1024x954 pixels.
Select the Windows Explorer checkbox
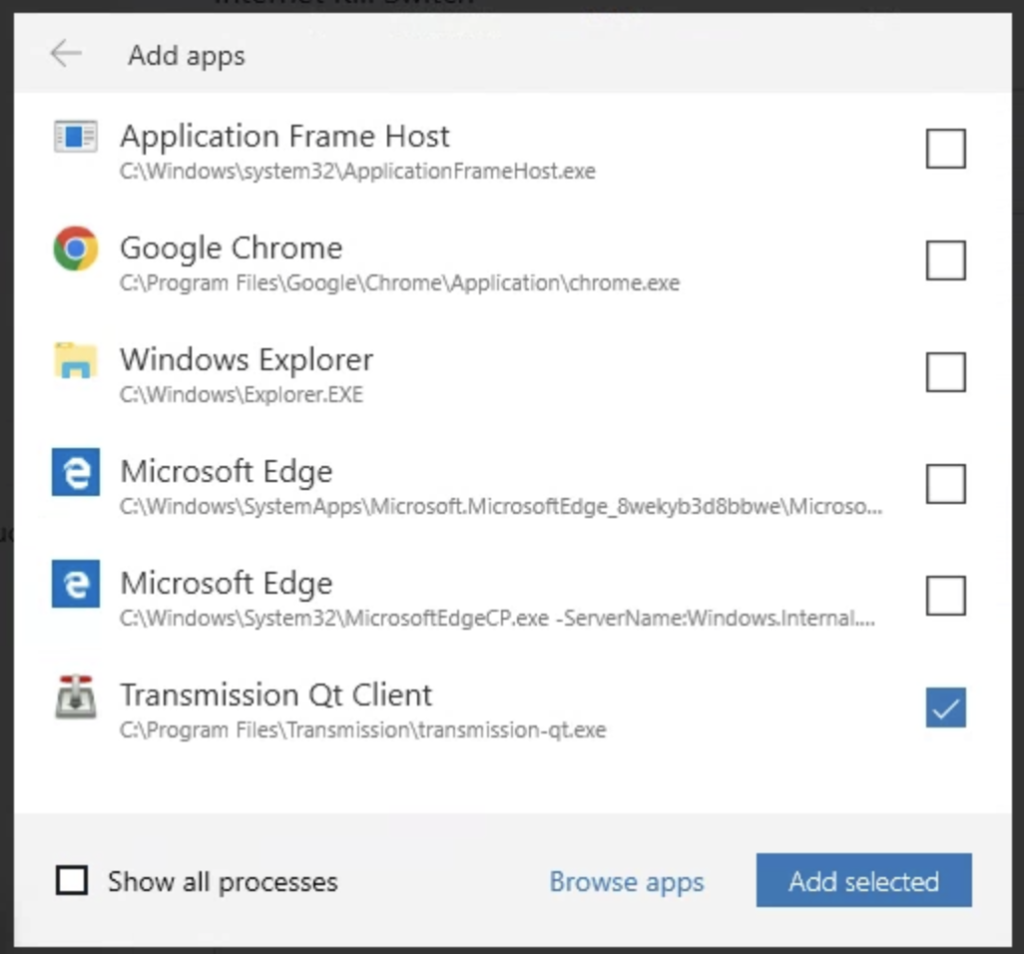[946, 372]
